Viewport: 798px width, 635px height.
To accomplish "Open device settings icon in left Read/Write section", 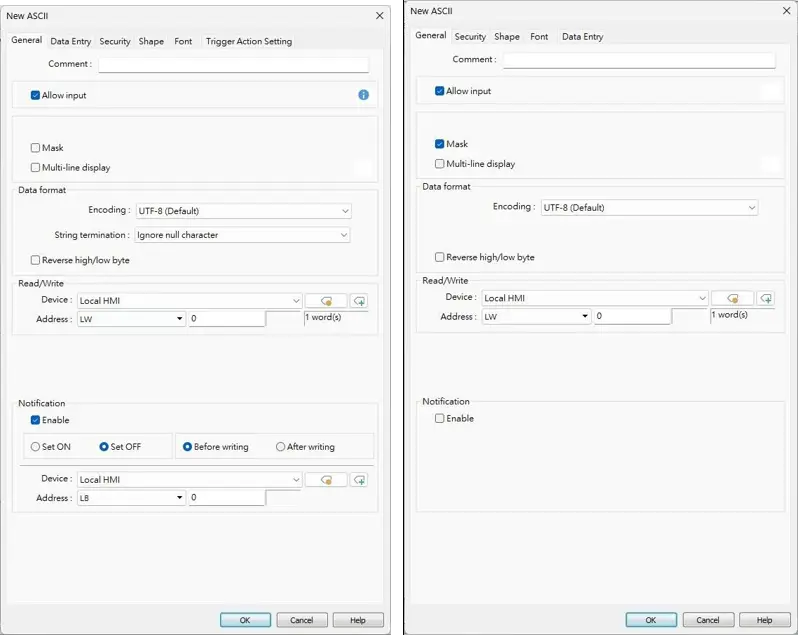I will point(326,301).
